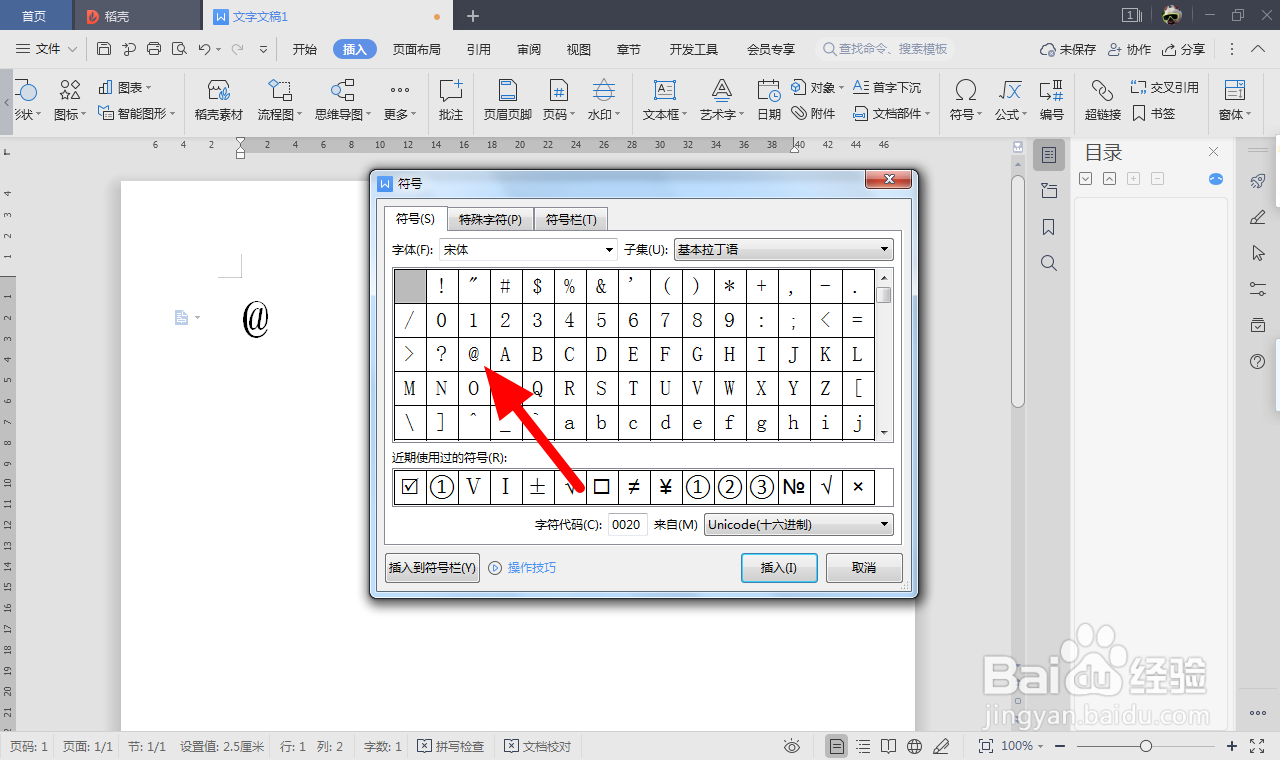1280x760 pixels.
Task: Toggle 文档校对 in status bar
Action: coord(537,746)
